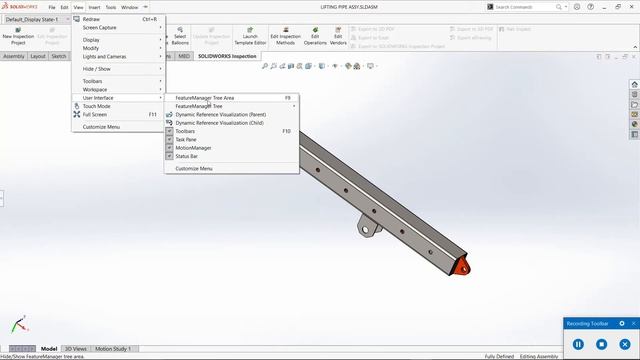Image resolution: width=640 pixels, height=360 pixels.
Task: Click New Inspection Project icon
Action: click(x=18, y=30)
